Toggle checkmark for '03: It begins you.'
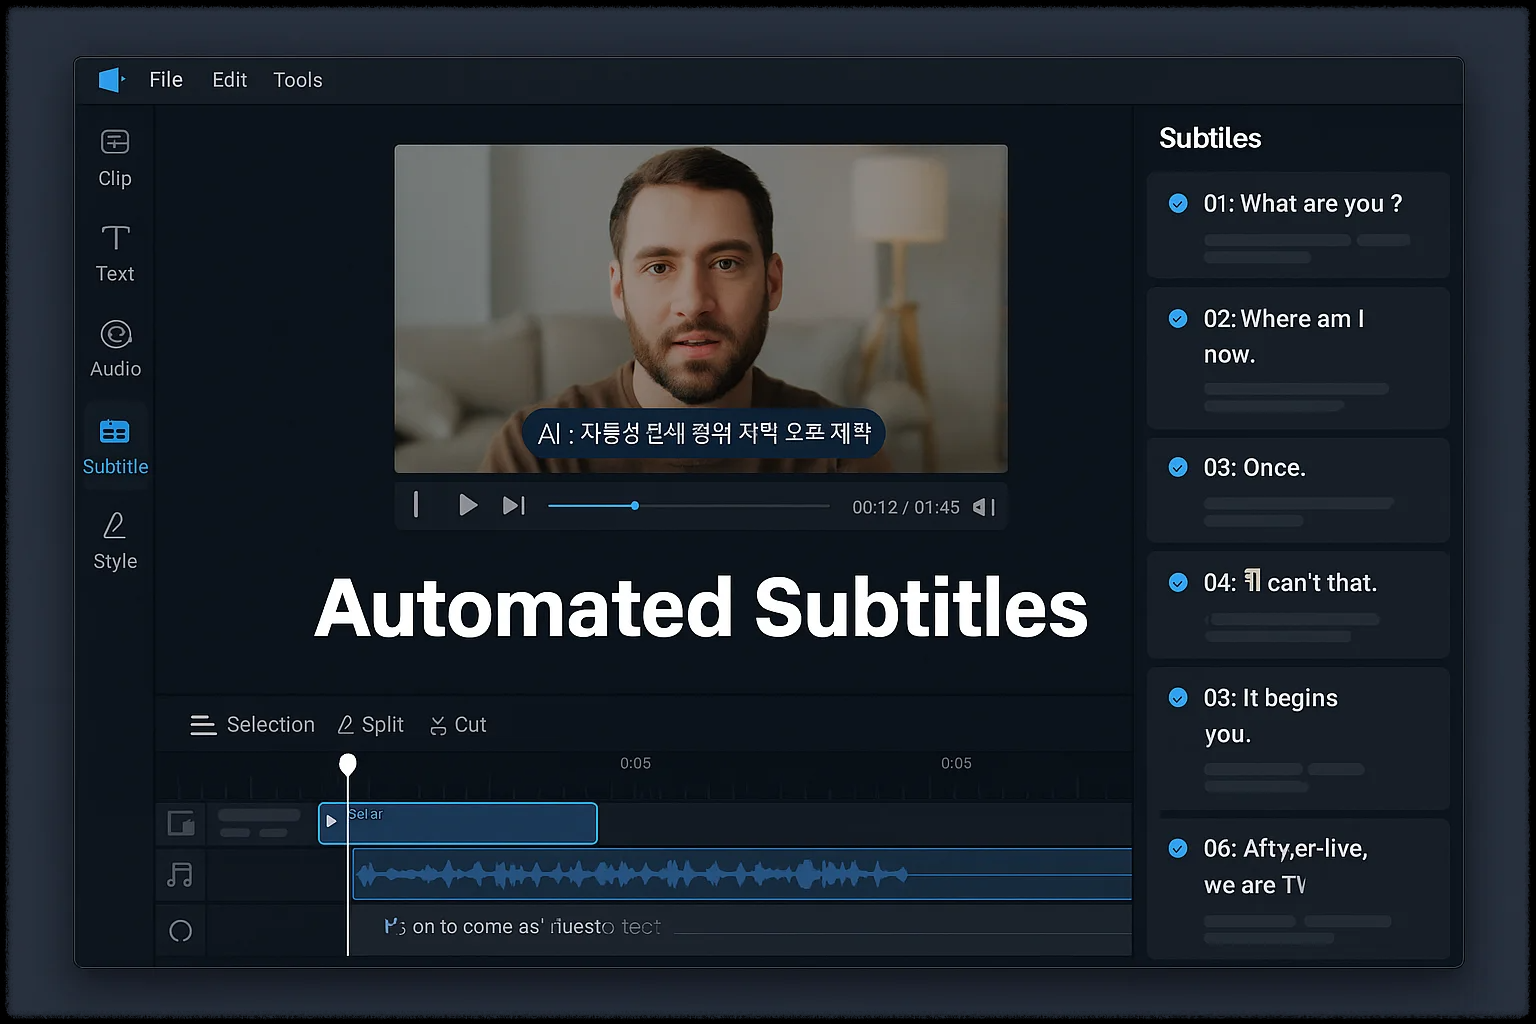This screenshot has height=1024, width=1536. 1178,698
